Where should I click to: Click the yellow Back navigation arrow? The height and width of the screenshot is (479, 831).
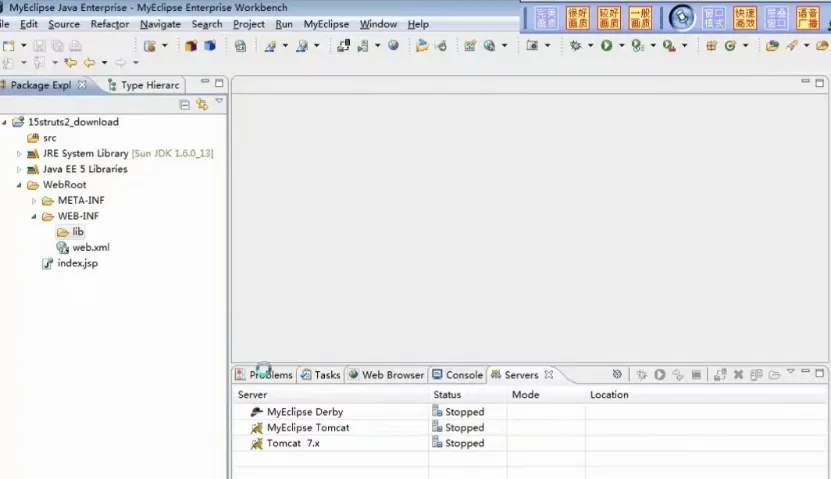tap(89, 63)
